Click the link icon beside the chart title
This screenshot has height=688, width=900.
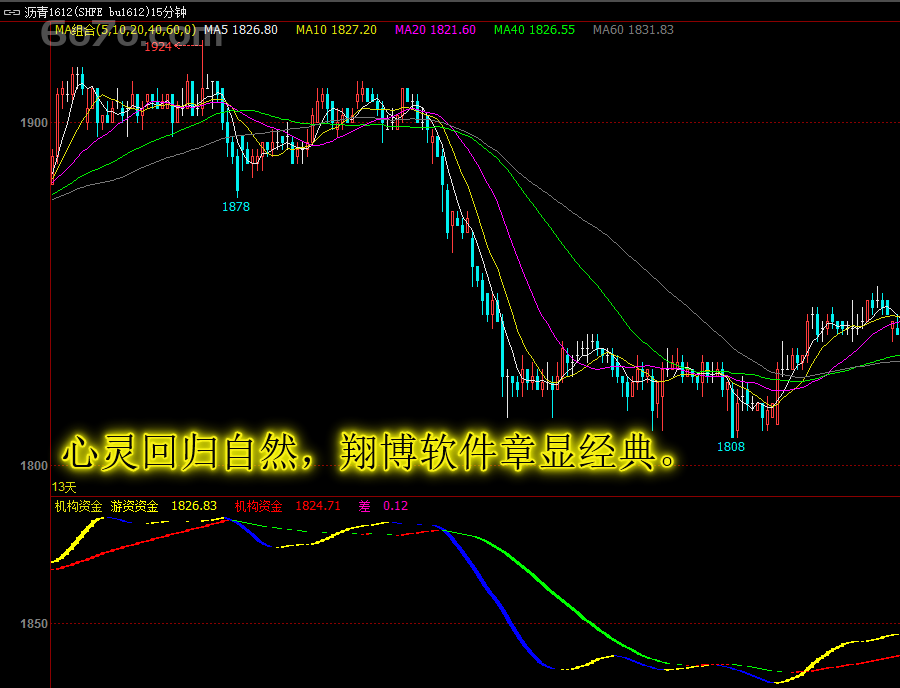point(11,12)
